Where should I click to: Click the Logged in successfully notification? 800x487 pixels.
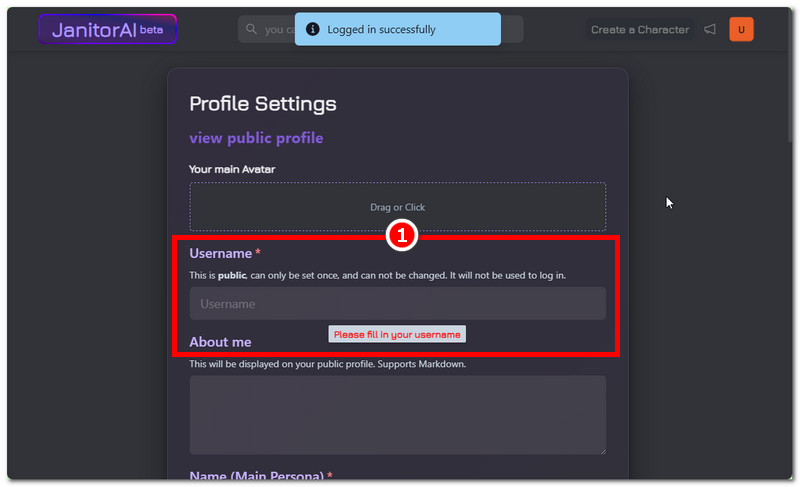coord(398,30)
